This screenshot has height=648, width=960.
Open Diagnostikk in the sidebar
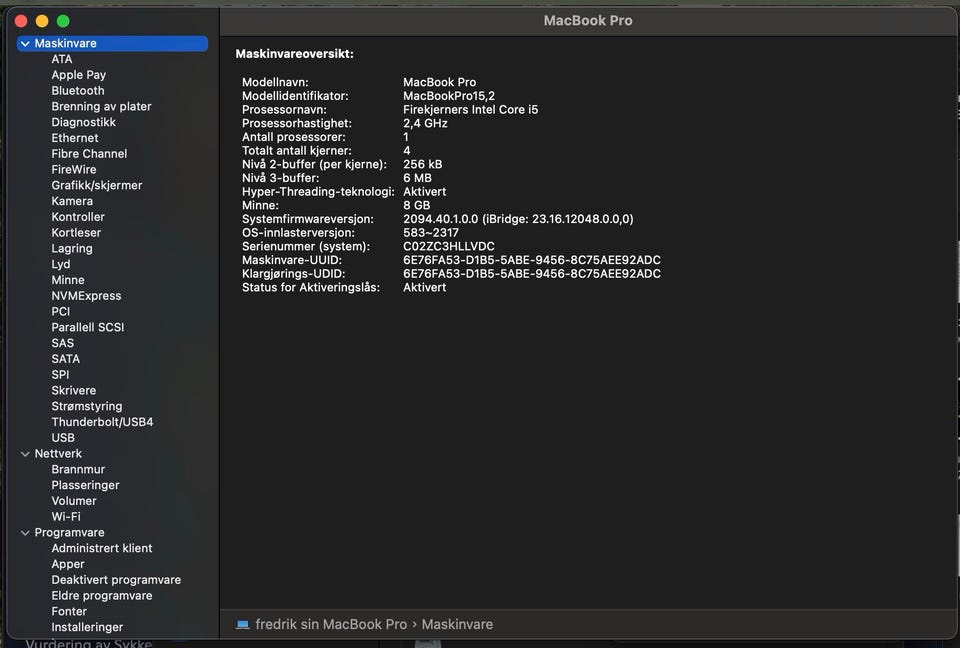[83, 122]
